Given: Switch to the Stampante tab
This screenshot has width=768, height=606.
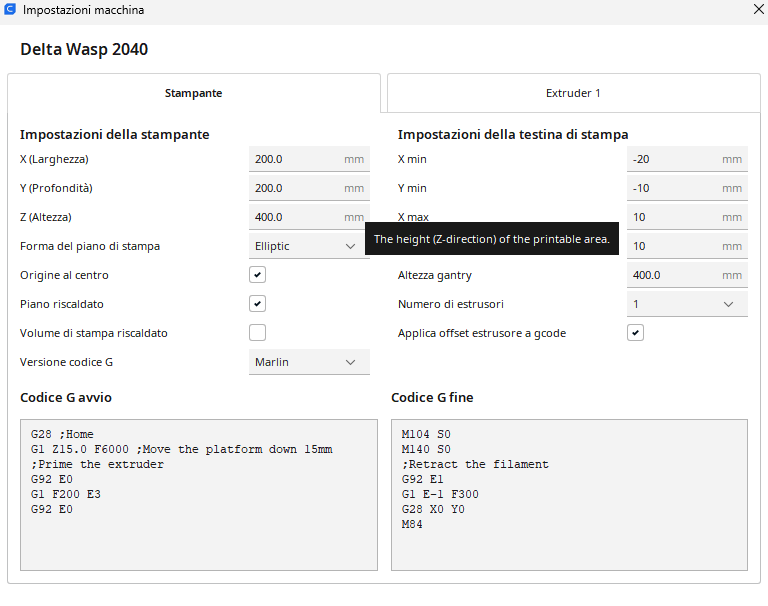Looking at the screenshot, I should coord(193,93).
